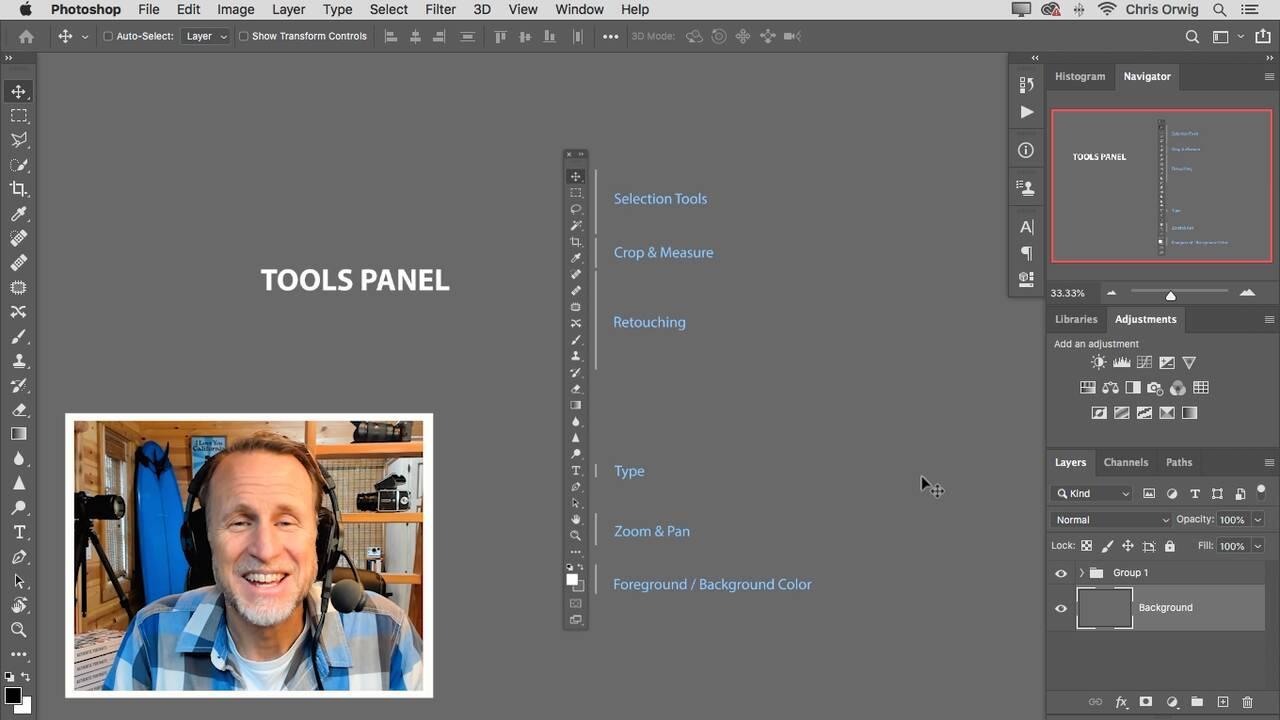Select the Hand tool
1280x720 pixels.
tap(19, 605)
